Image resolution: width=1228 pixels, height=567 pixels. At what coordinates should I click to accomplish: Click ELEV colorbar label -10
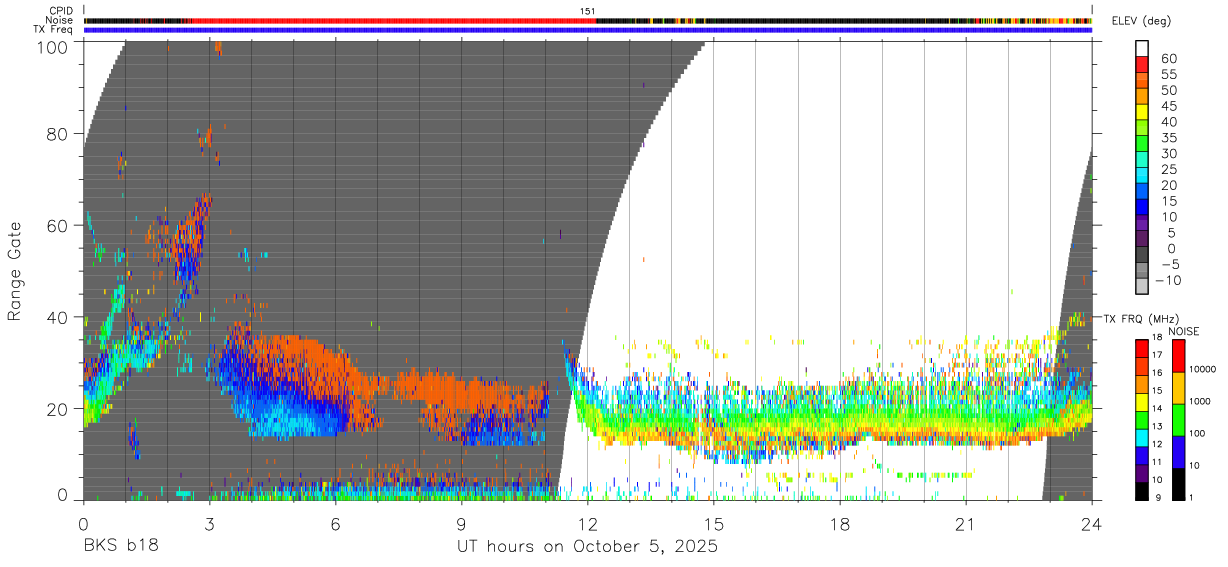pos(1168,280)
